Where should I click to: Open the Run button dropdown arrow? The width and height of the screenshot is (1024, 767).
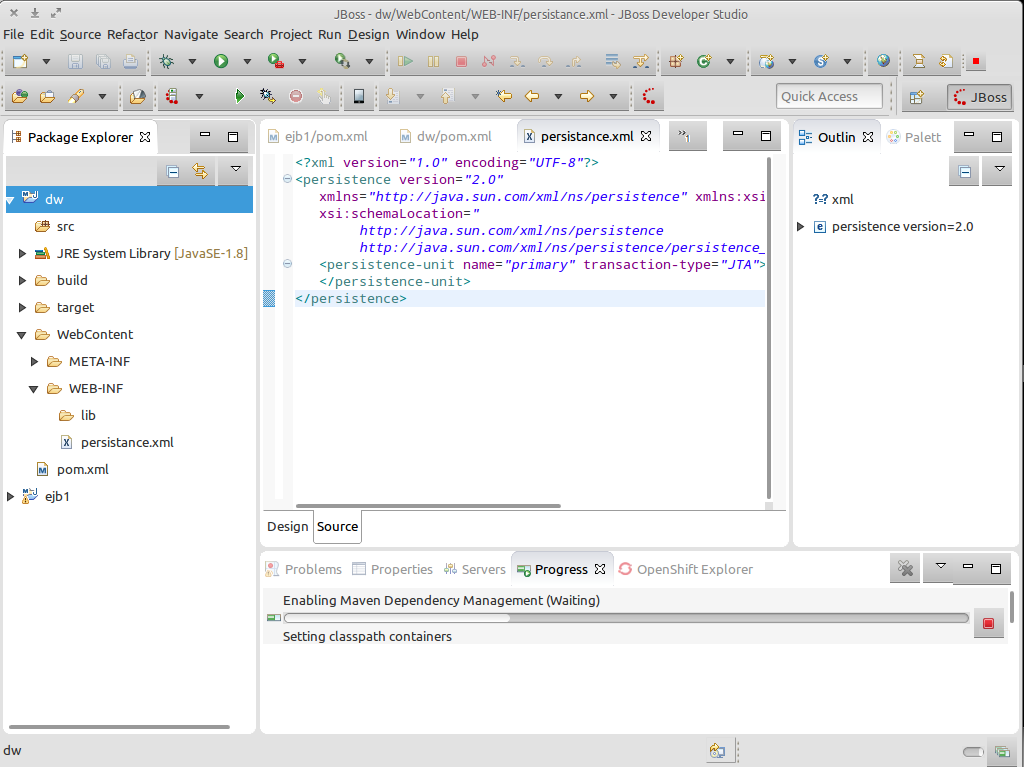[x=246, y=62]
